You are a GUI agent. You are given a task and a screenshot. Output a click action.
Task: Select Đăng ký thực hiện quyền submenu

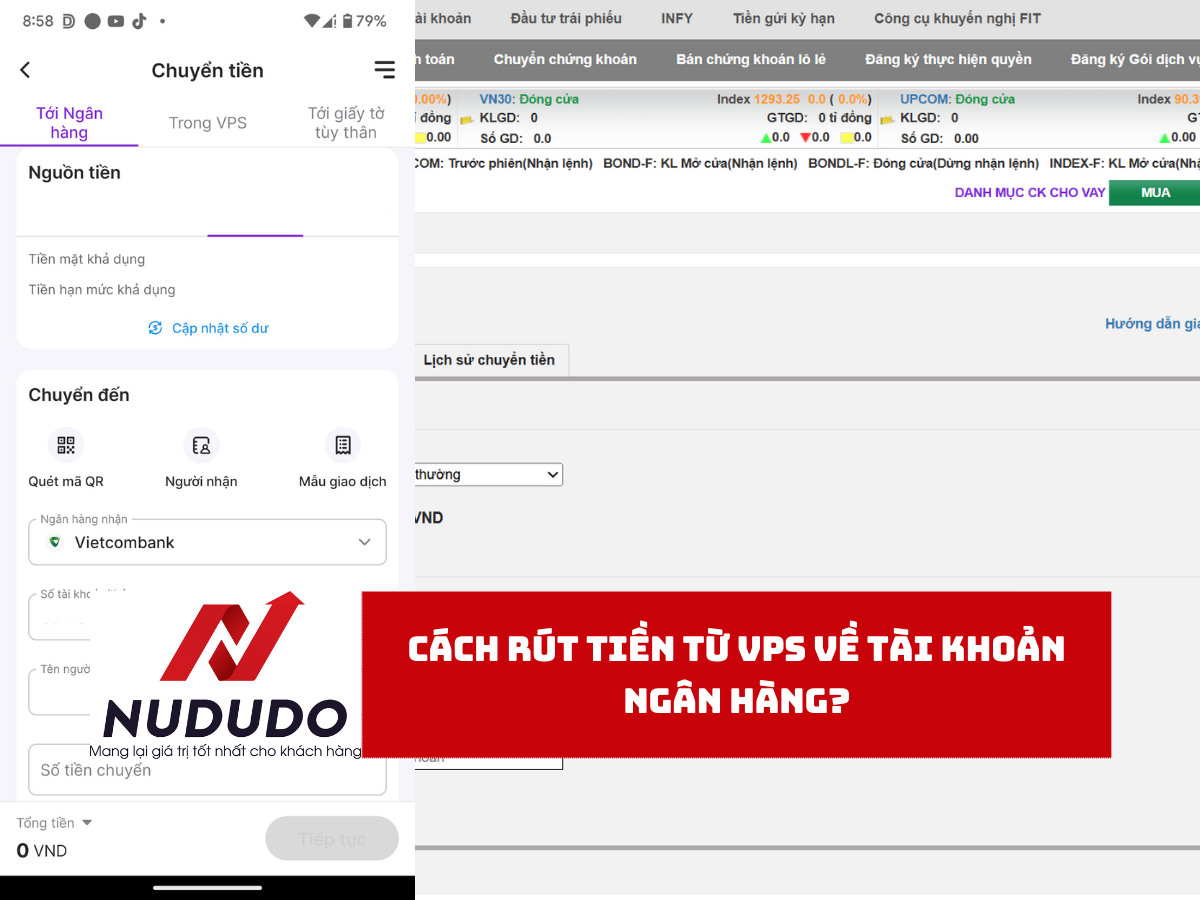coord(948,59)
